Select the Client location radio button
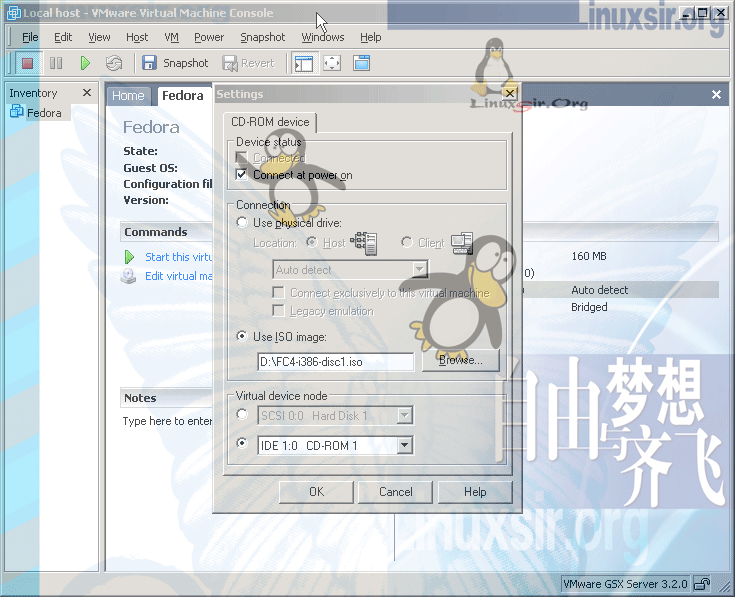Screen dimensions: 735x597 point(407,242)
